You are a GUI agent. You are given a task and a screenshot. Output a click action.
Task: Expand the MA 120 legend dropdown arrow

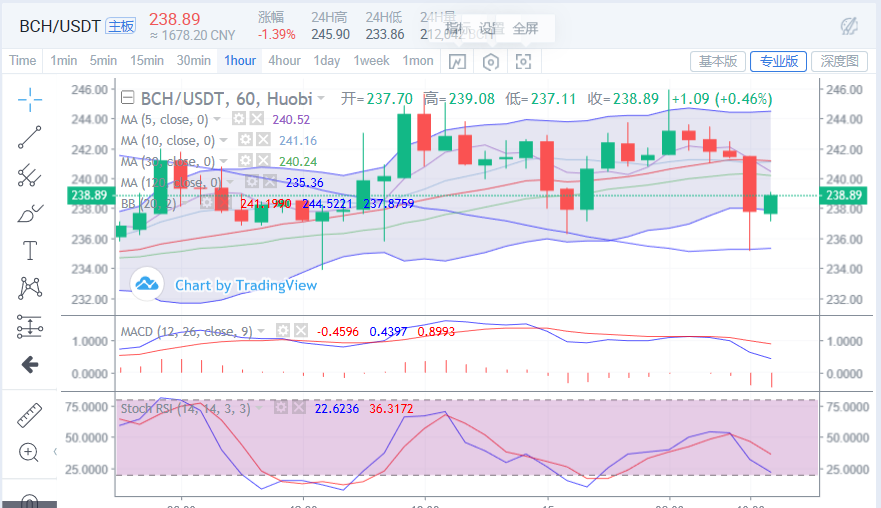230,182
